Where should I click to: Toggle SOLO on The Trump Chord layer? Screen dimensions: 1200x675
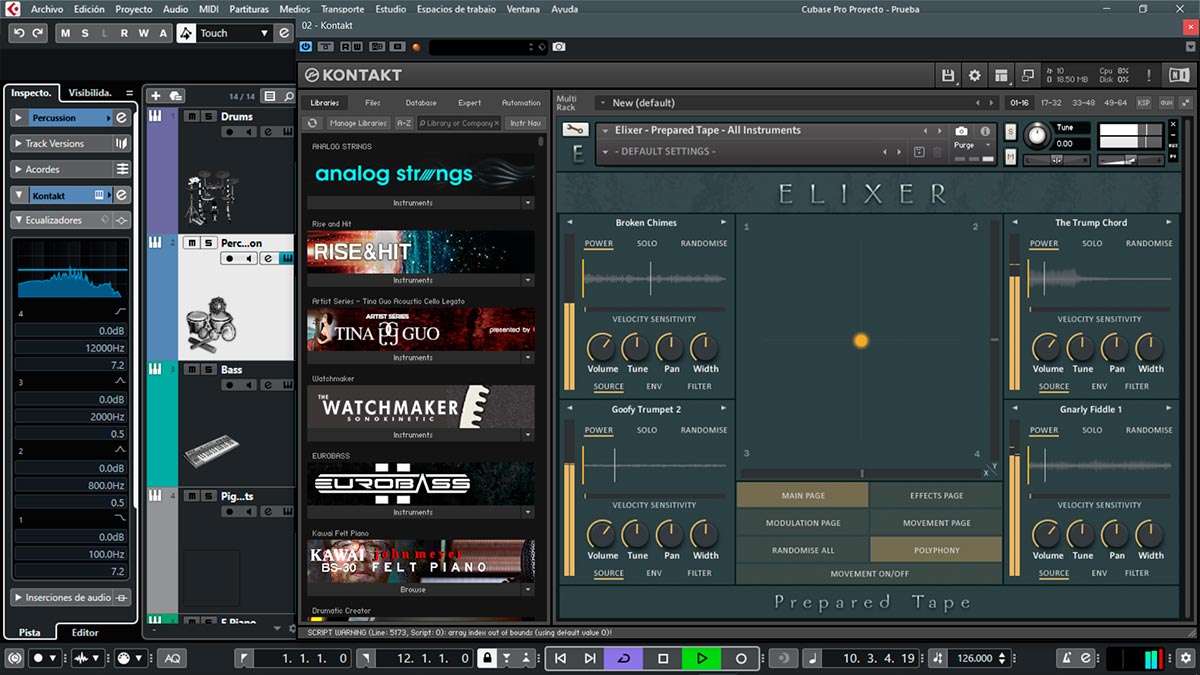(1092, 243)
